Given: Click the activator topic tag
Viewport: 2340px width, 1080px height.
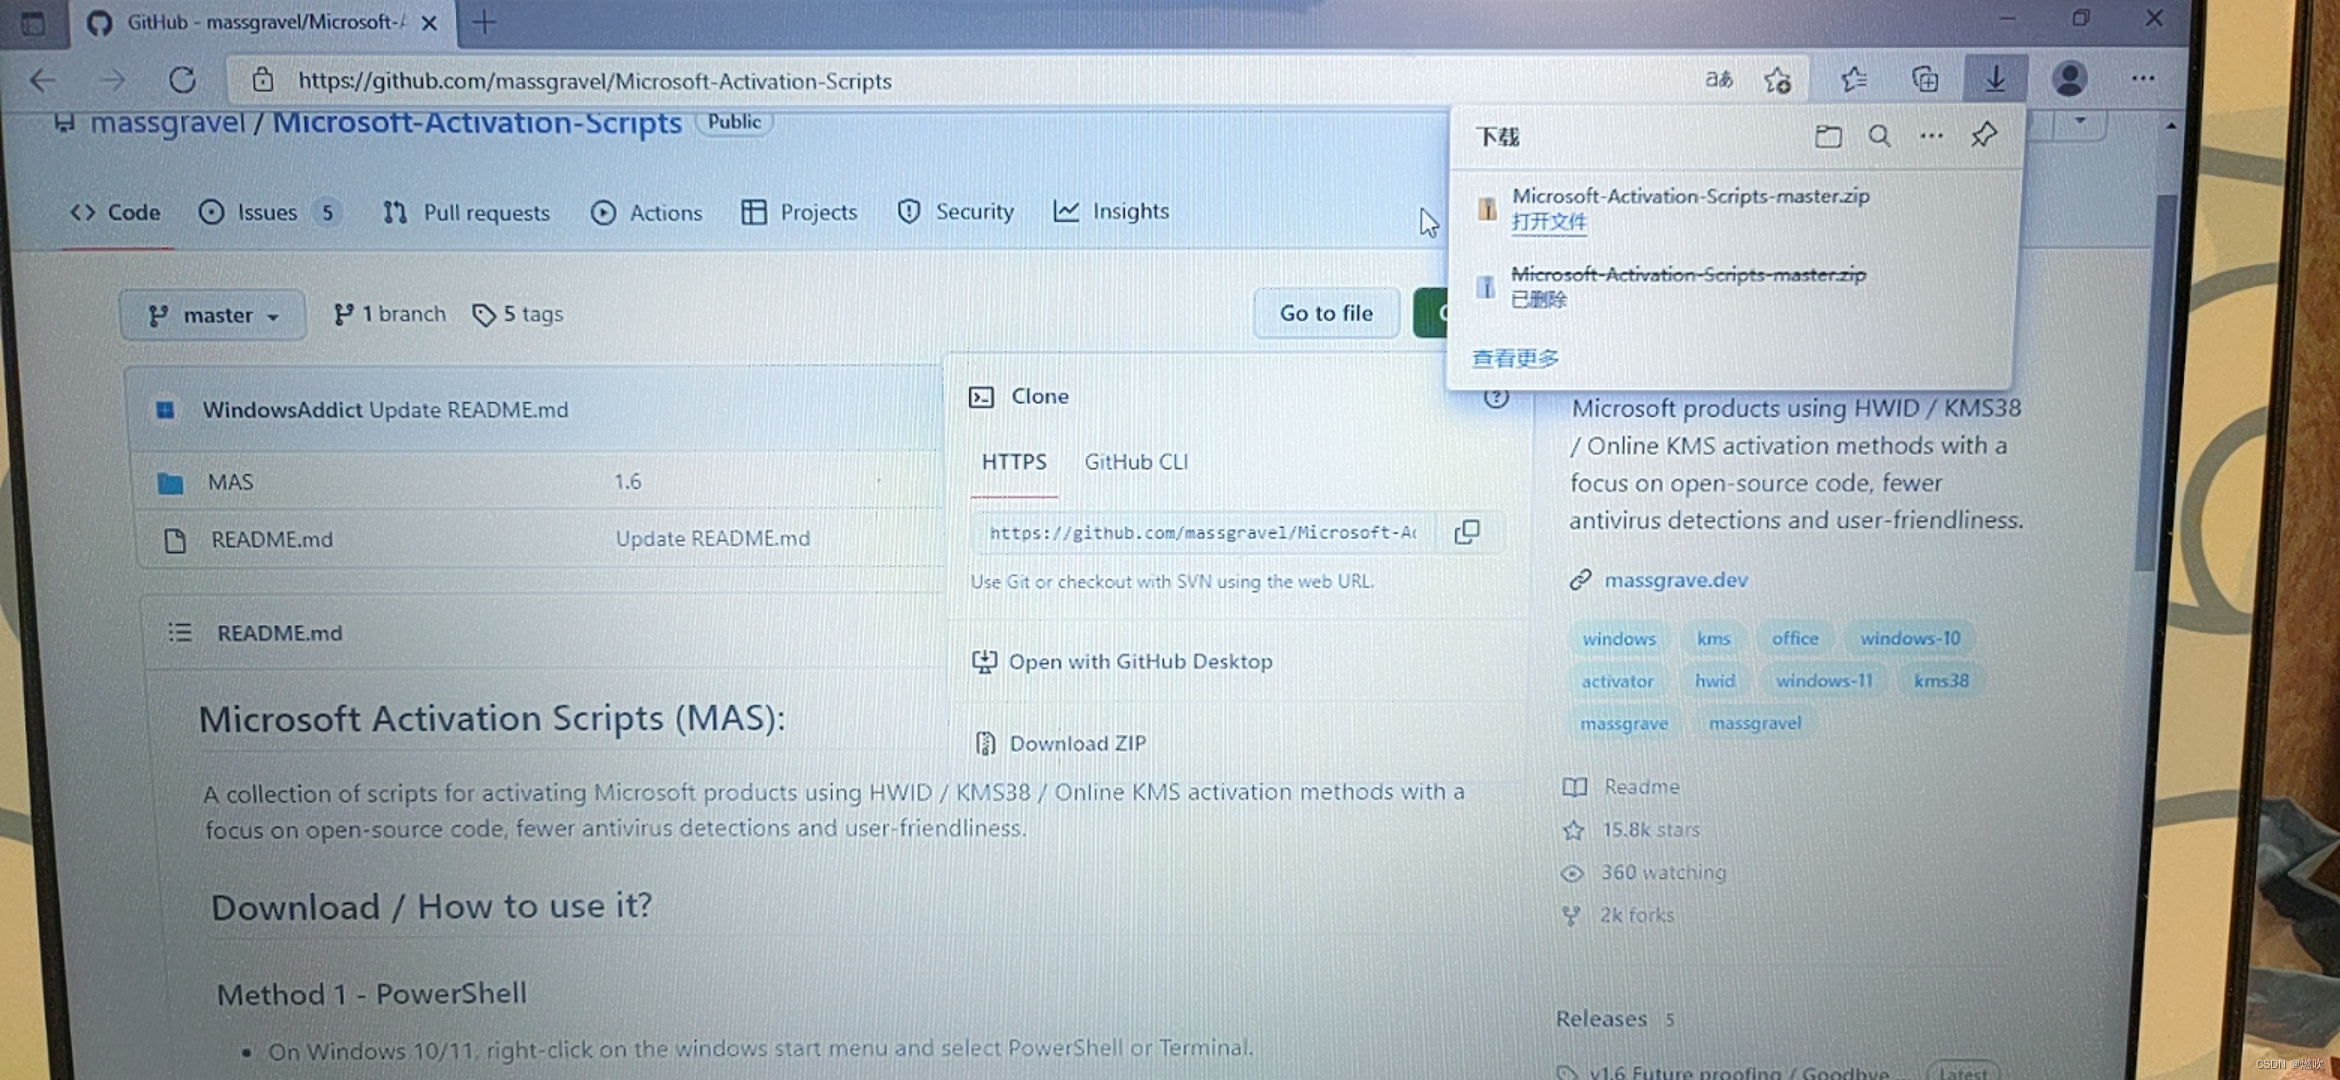Looking at the screenshot, I should click(x=1617, y=681).
